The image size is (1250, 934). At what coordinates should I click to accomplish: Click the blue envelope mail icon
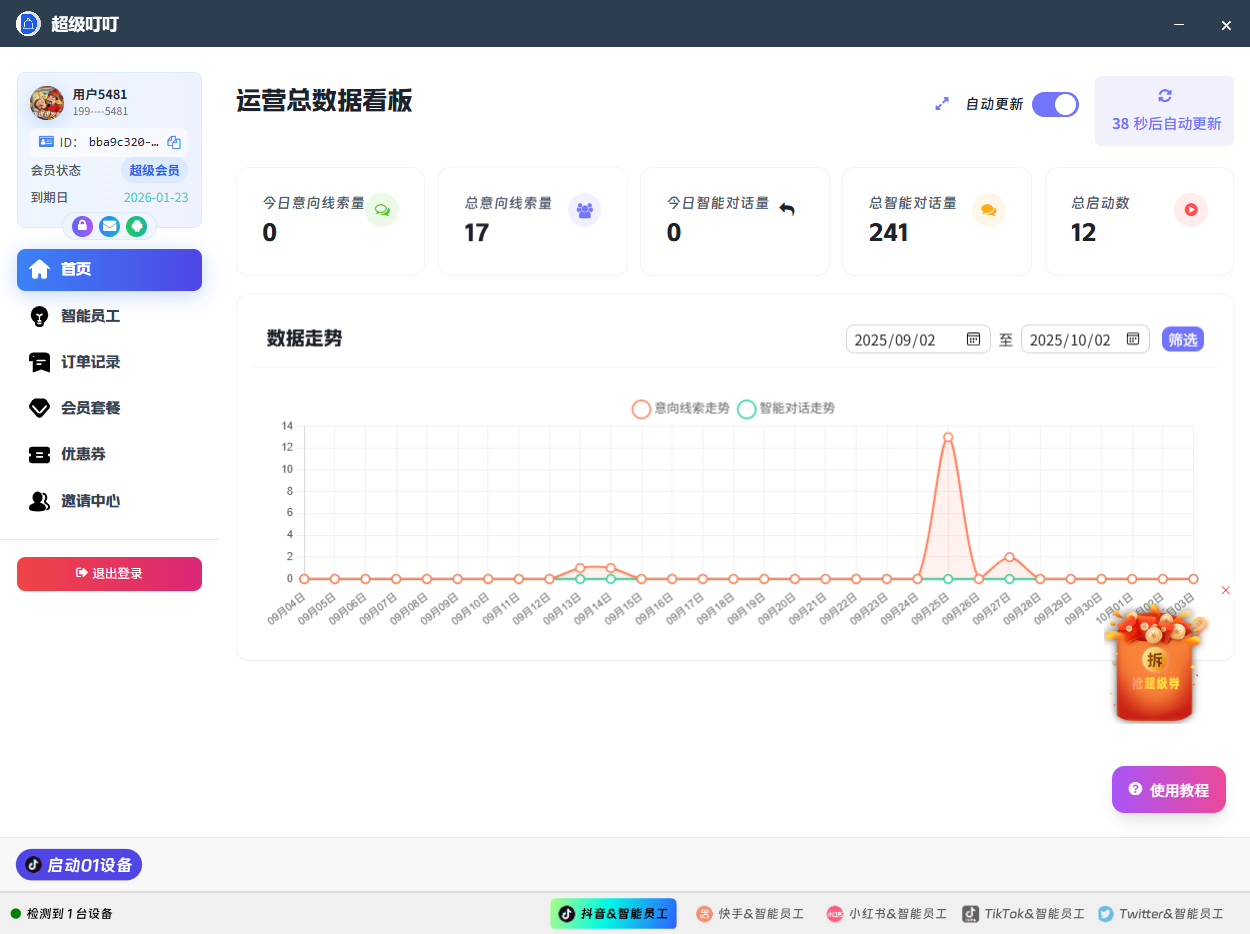(x=109, y=226)
